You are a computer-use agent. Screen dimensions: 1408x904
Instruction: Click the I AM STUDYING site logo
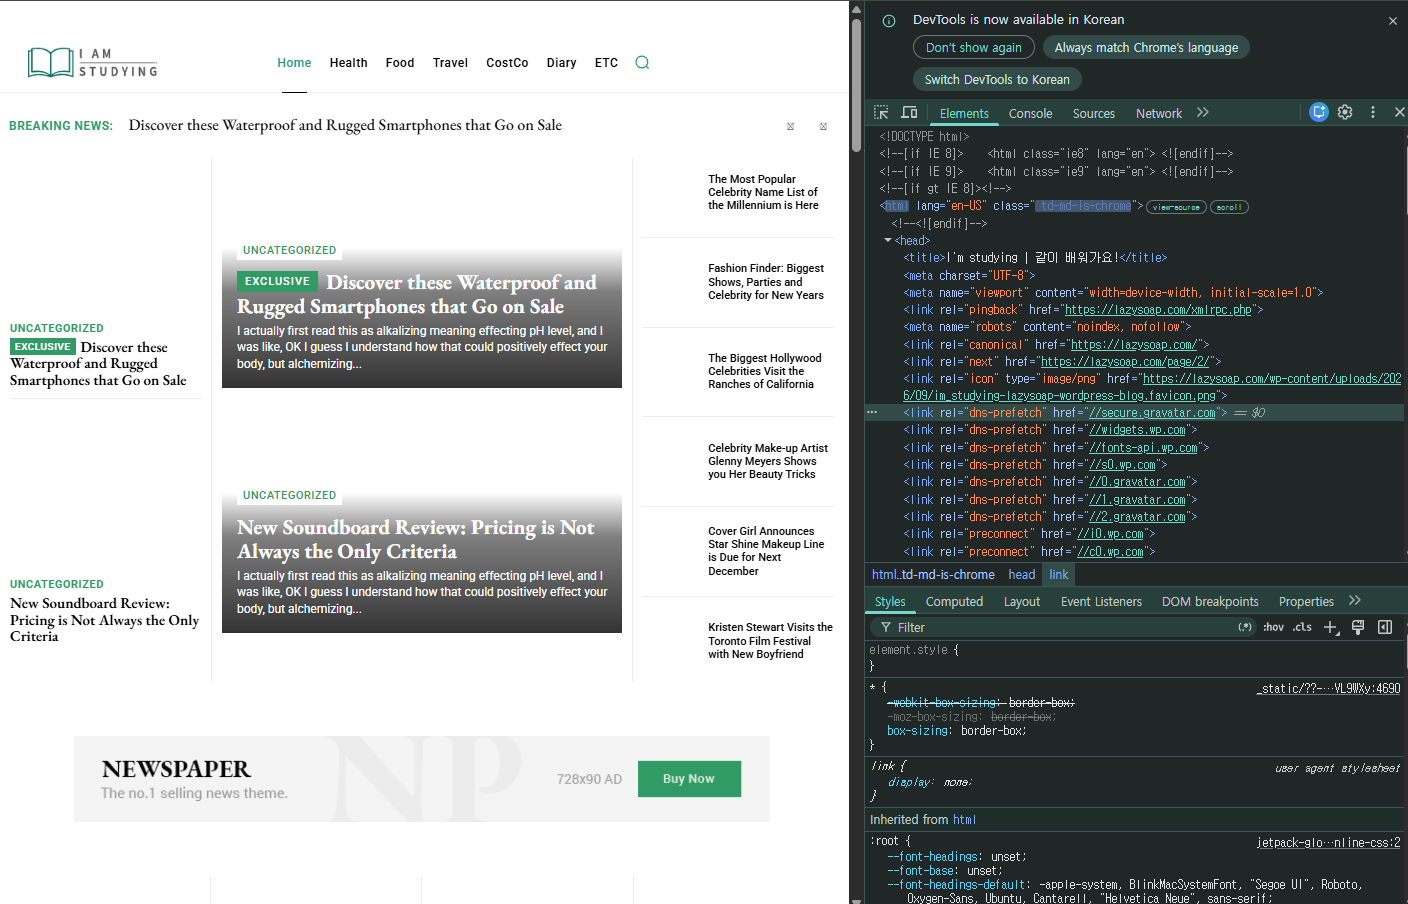click(93, 62)
